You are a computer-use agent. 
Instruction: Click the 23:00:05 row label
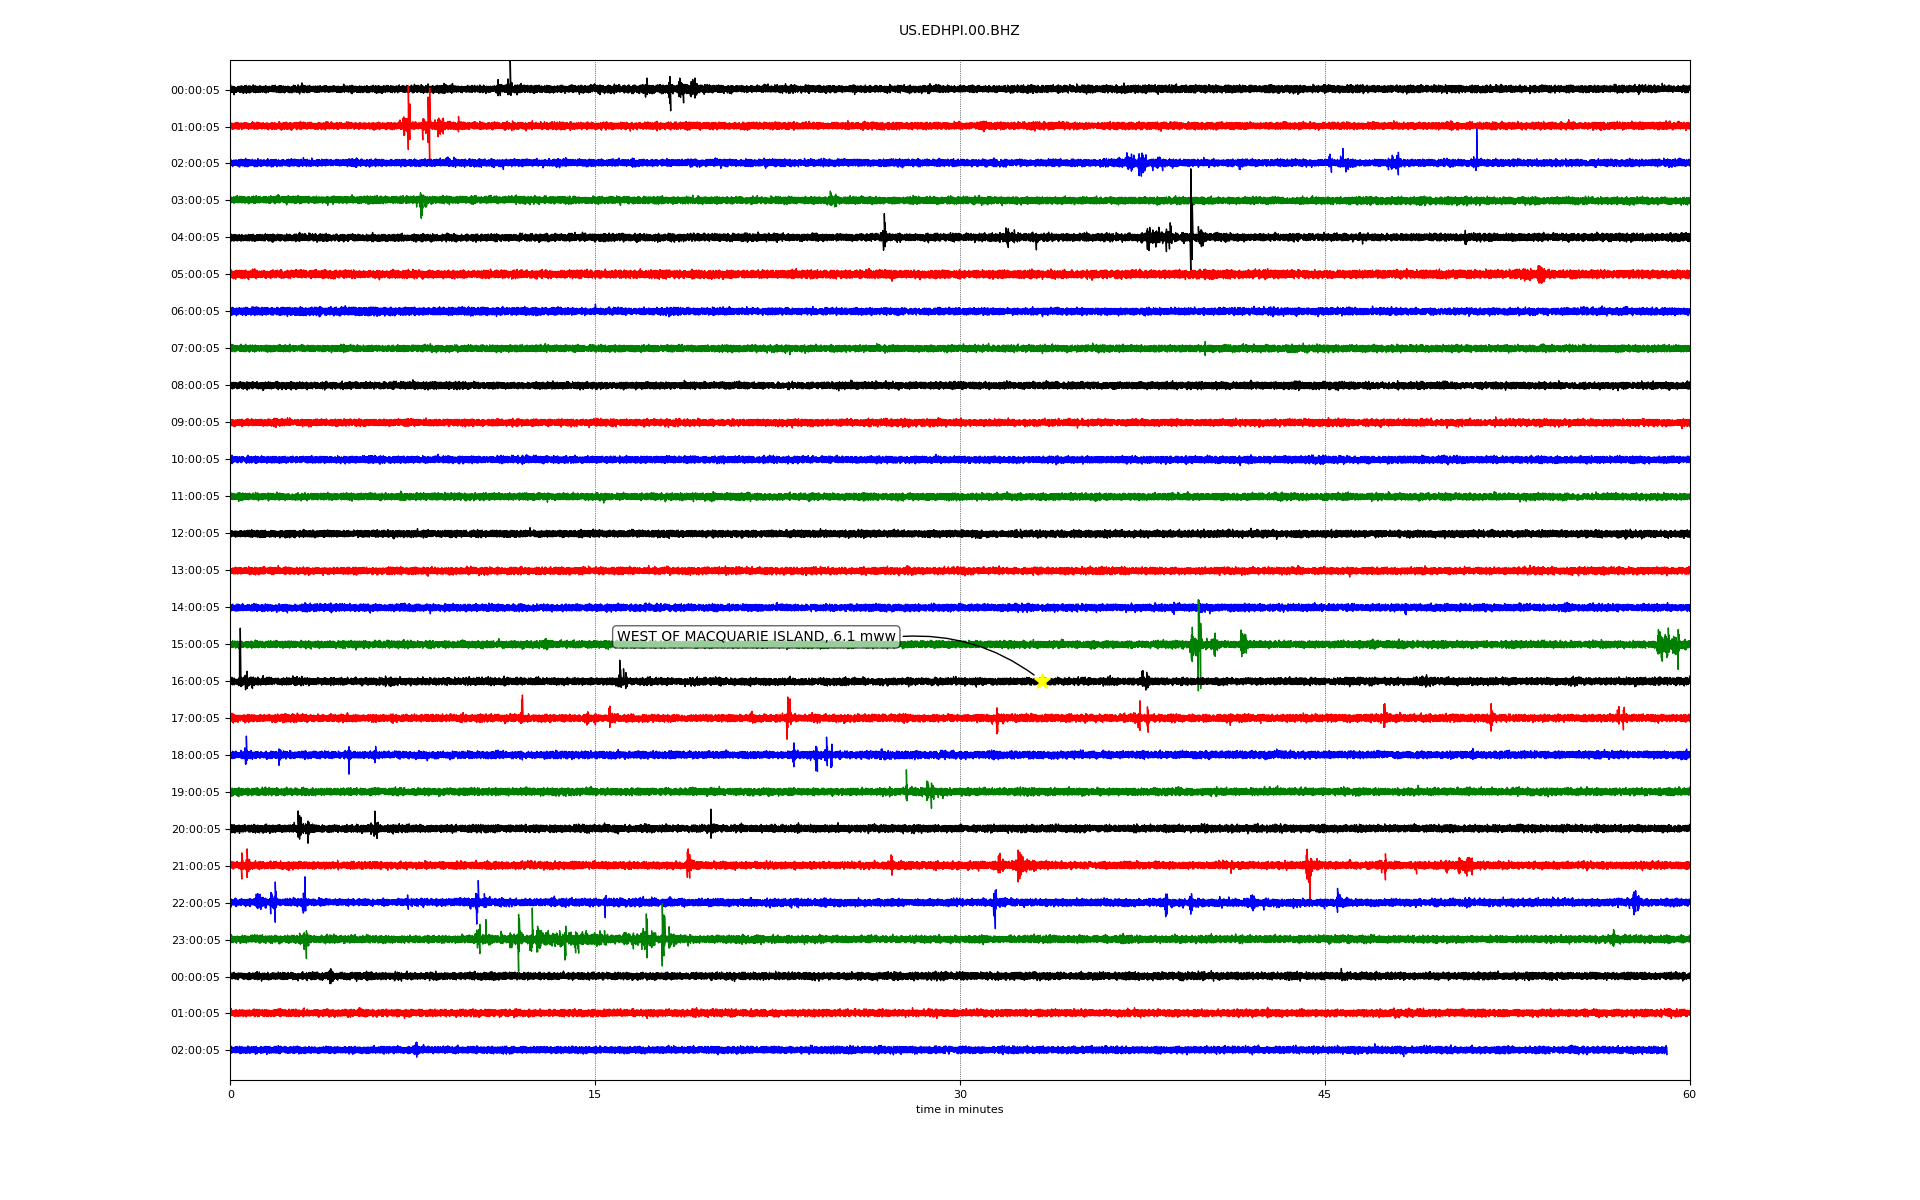tap(195, 941)
